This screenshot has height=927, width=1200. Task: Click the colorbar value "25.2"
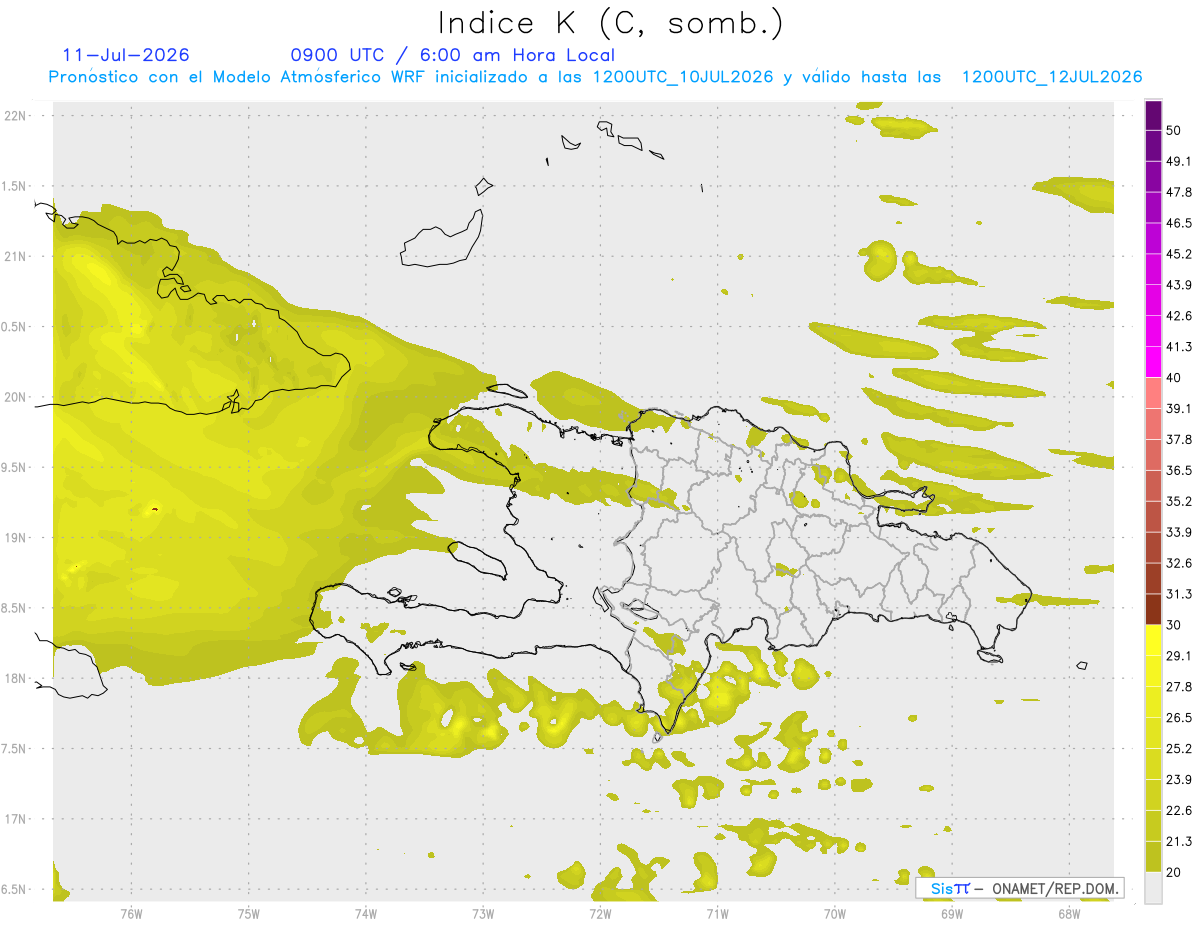tap(1179, 750)
